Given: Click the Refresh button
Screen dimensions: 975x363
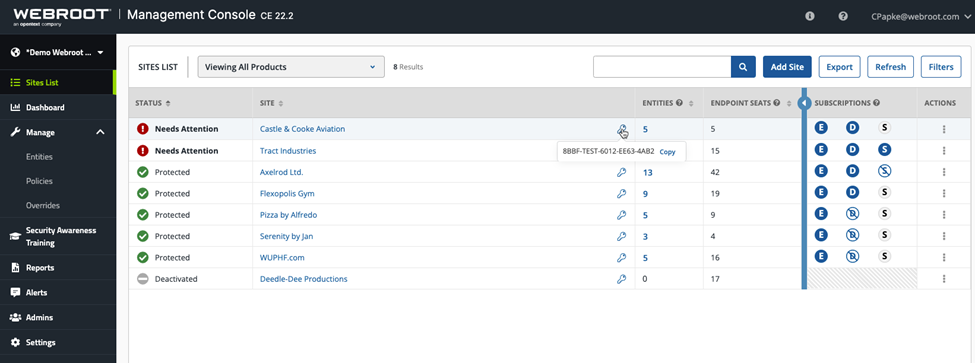Looking at the screenshot, I should click(890, 67).
